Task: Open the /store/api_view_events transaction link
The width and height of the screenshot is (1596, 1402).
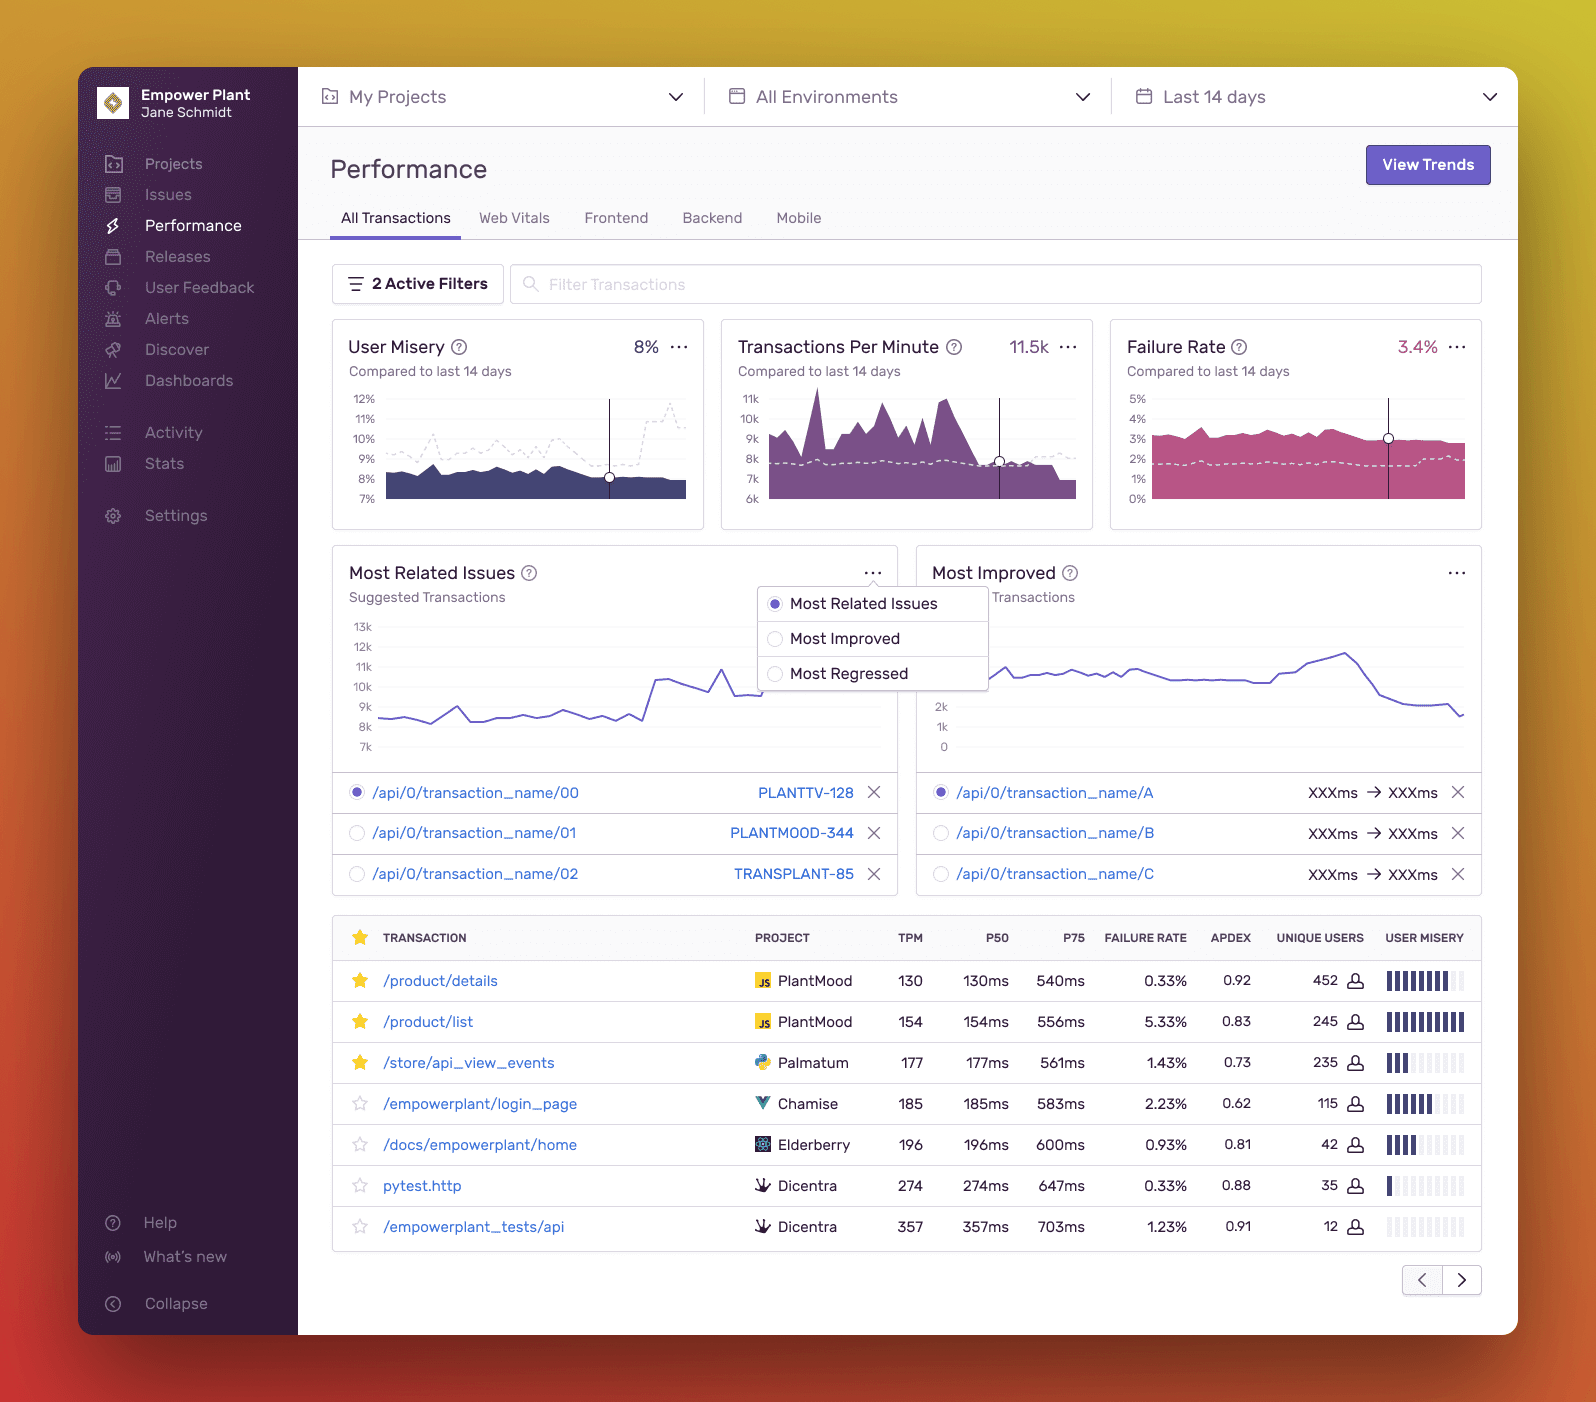Action: [468, 1063]
